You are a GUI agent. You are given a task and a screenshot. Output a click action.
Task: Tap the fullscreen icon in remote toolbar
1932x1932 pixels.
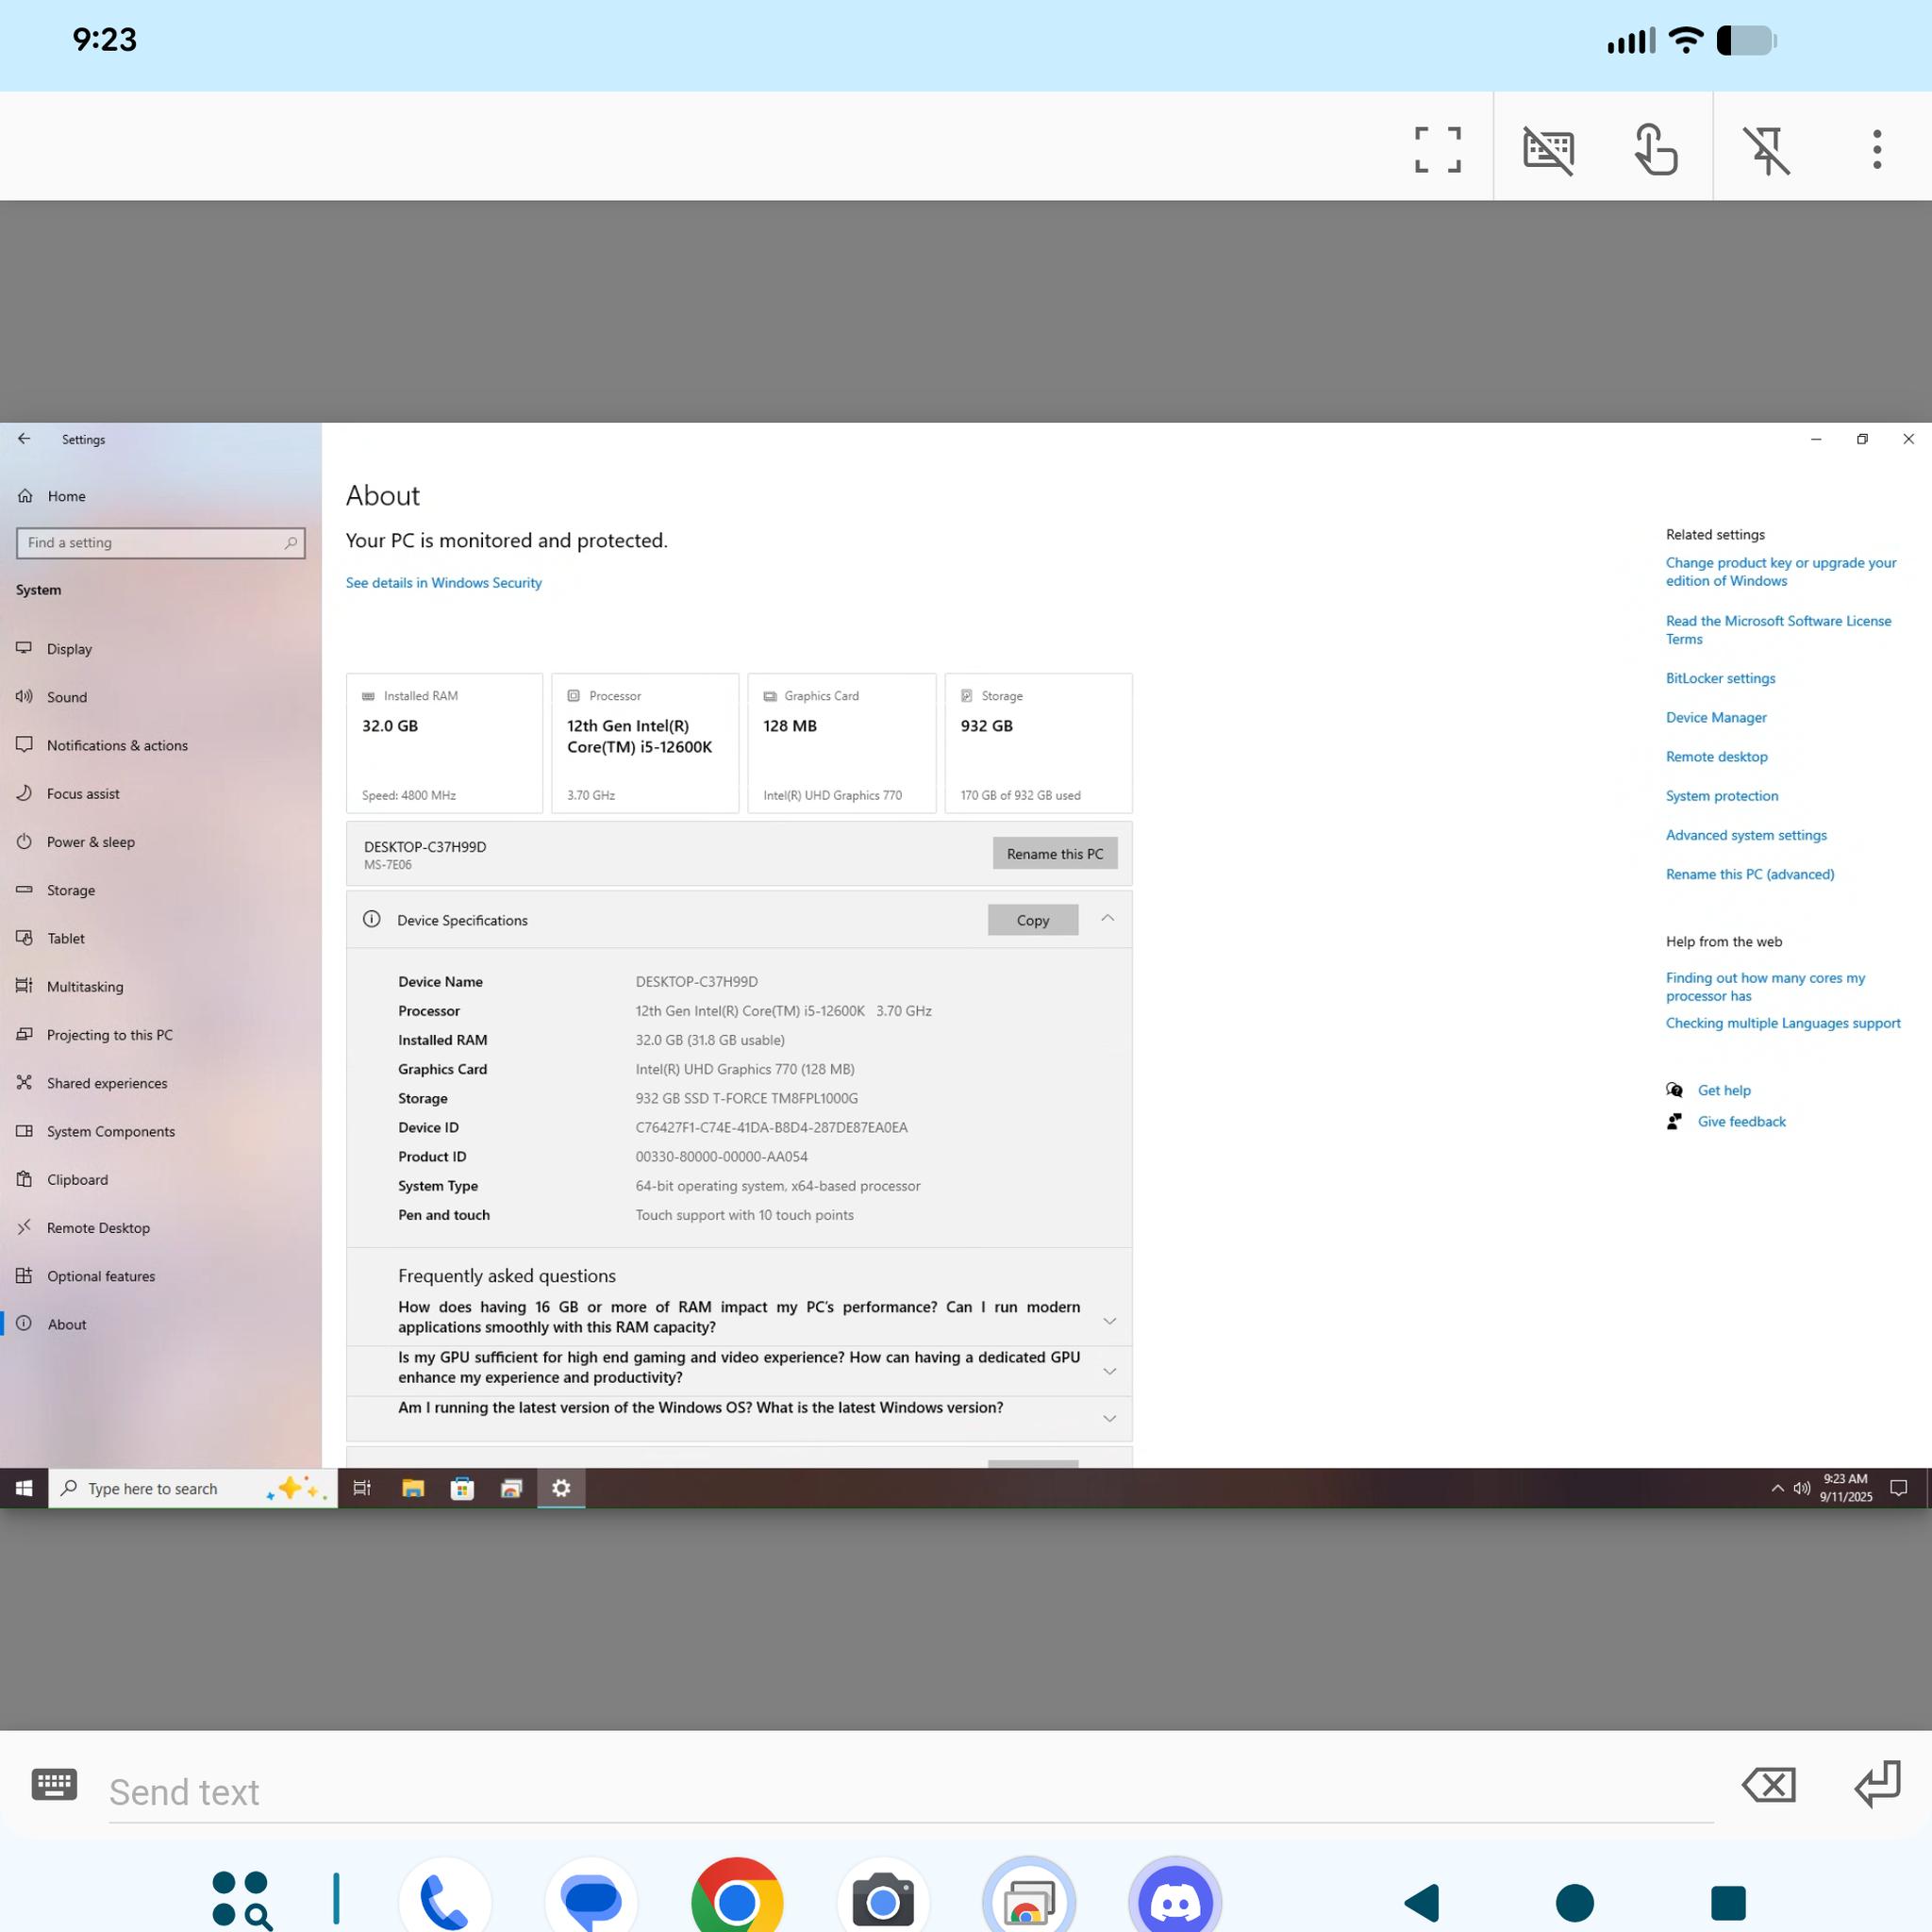point(1437,150)
